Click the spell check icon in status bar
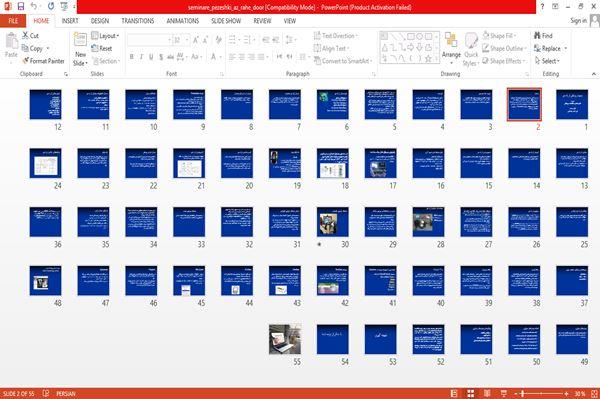This screenshot has width=600, height=399. pos(46,393)
